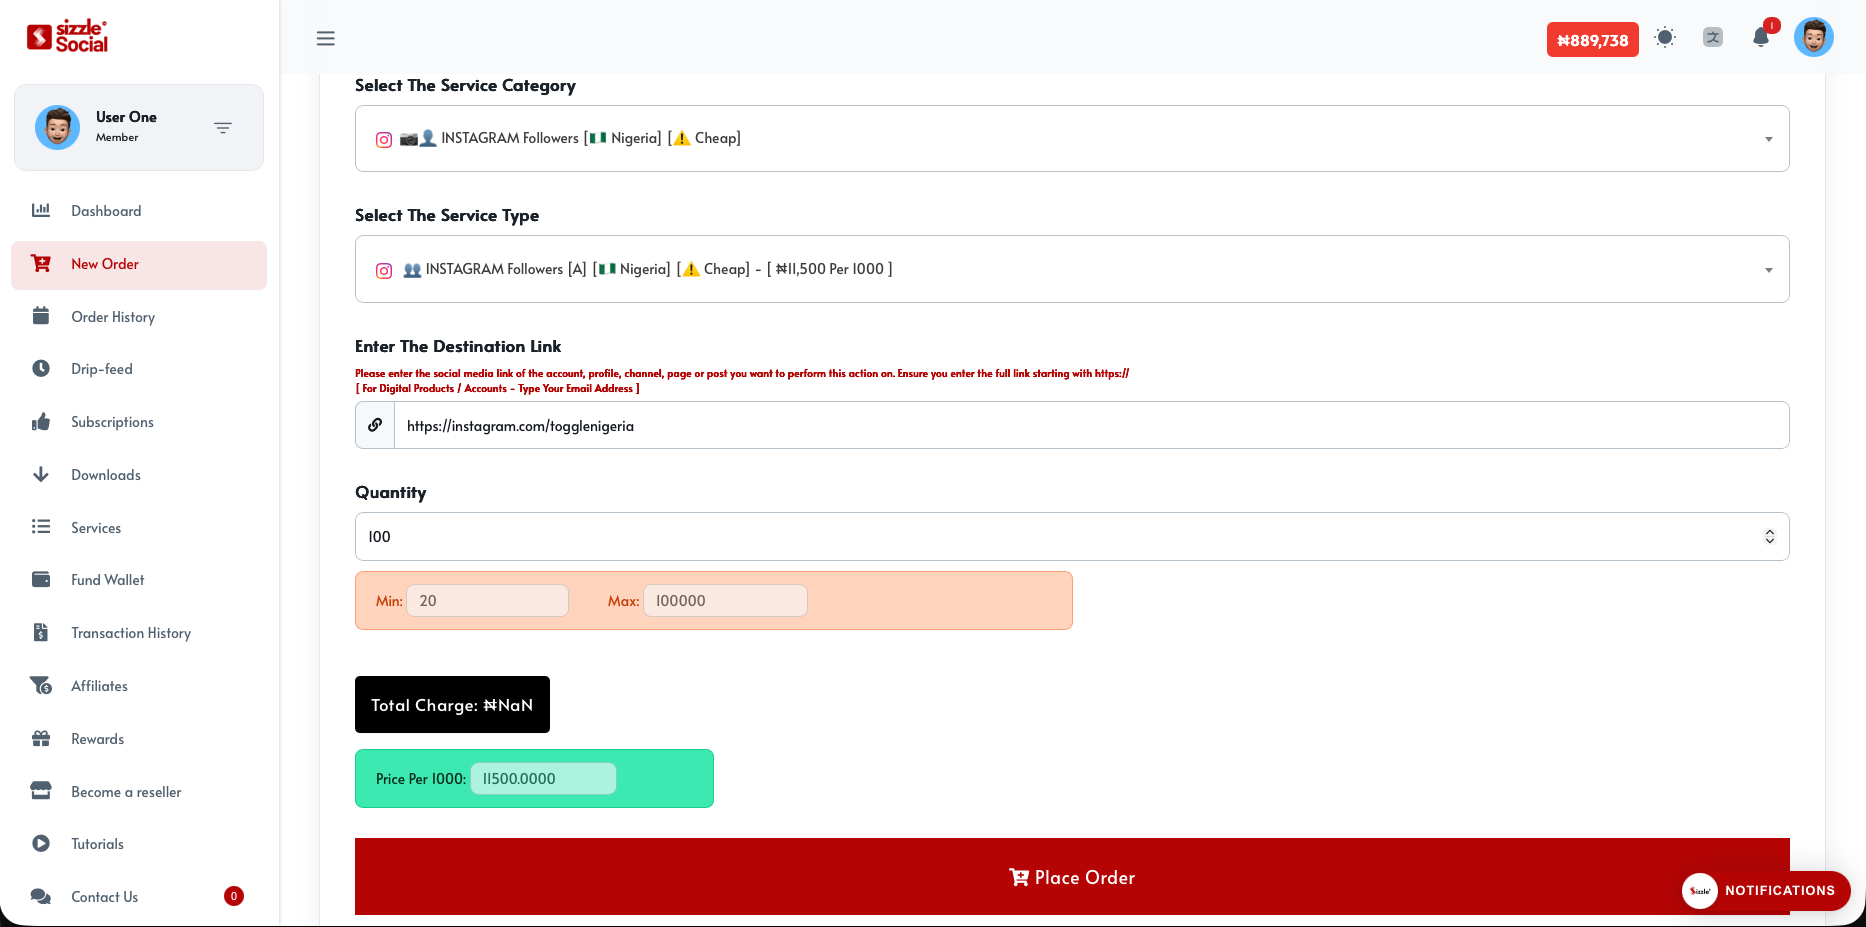Open Order History from sidebar
This screenshot has height=927, width=1866.
(113, 317)
